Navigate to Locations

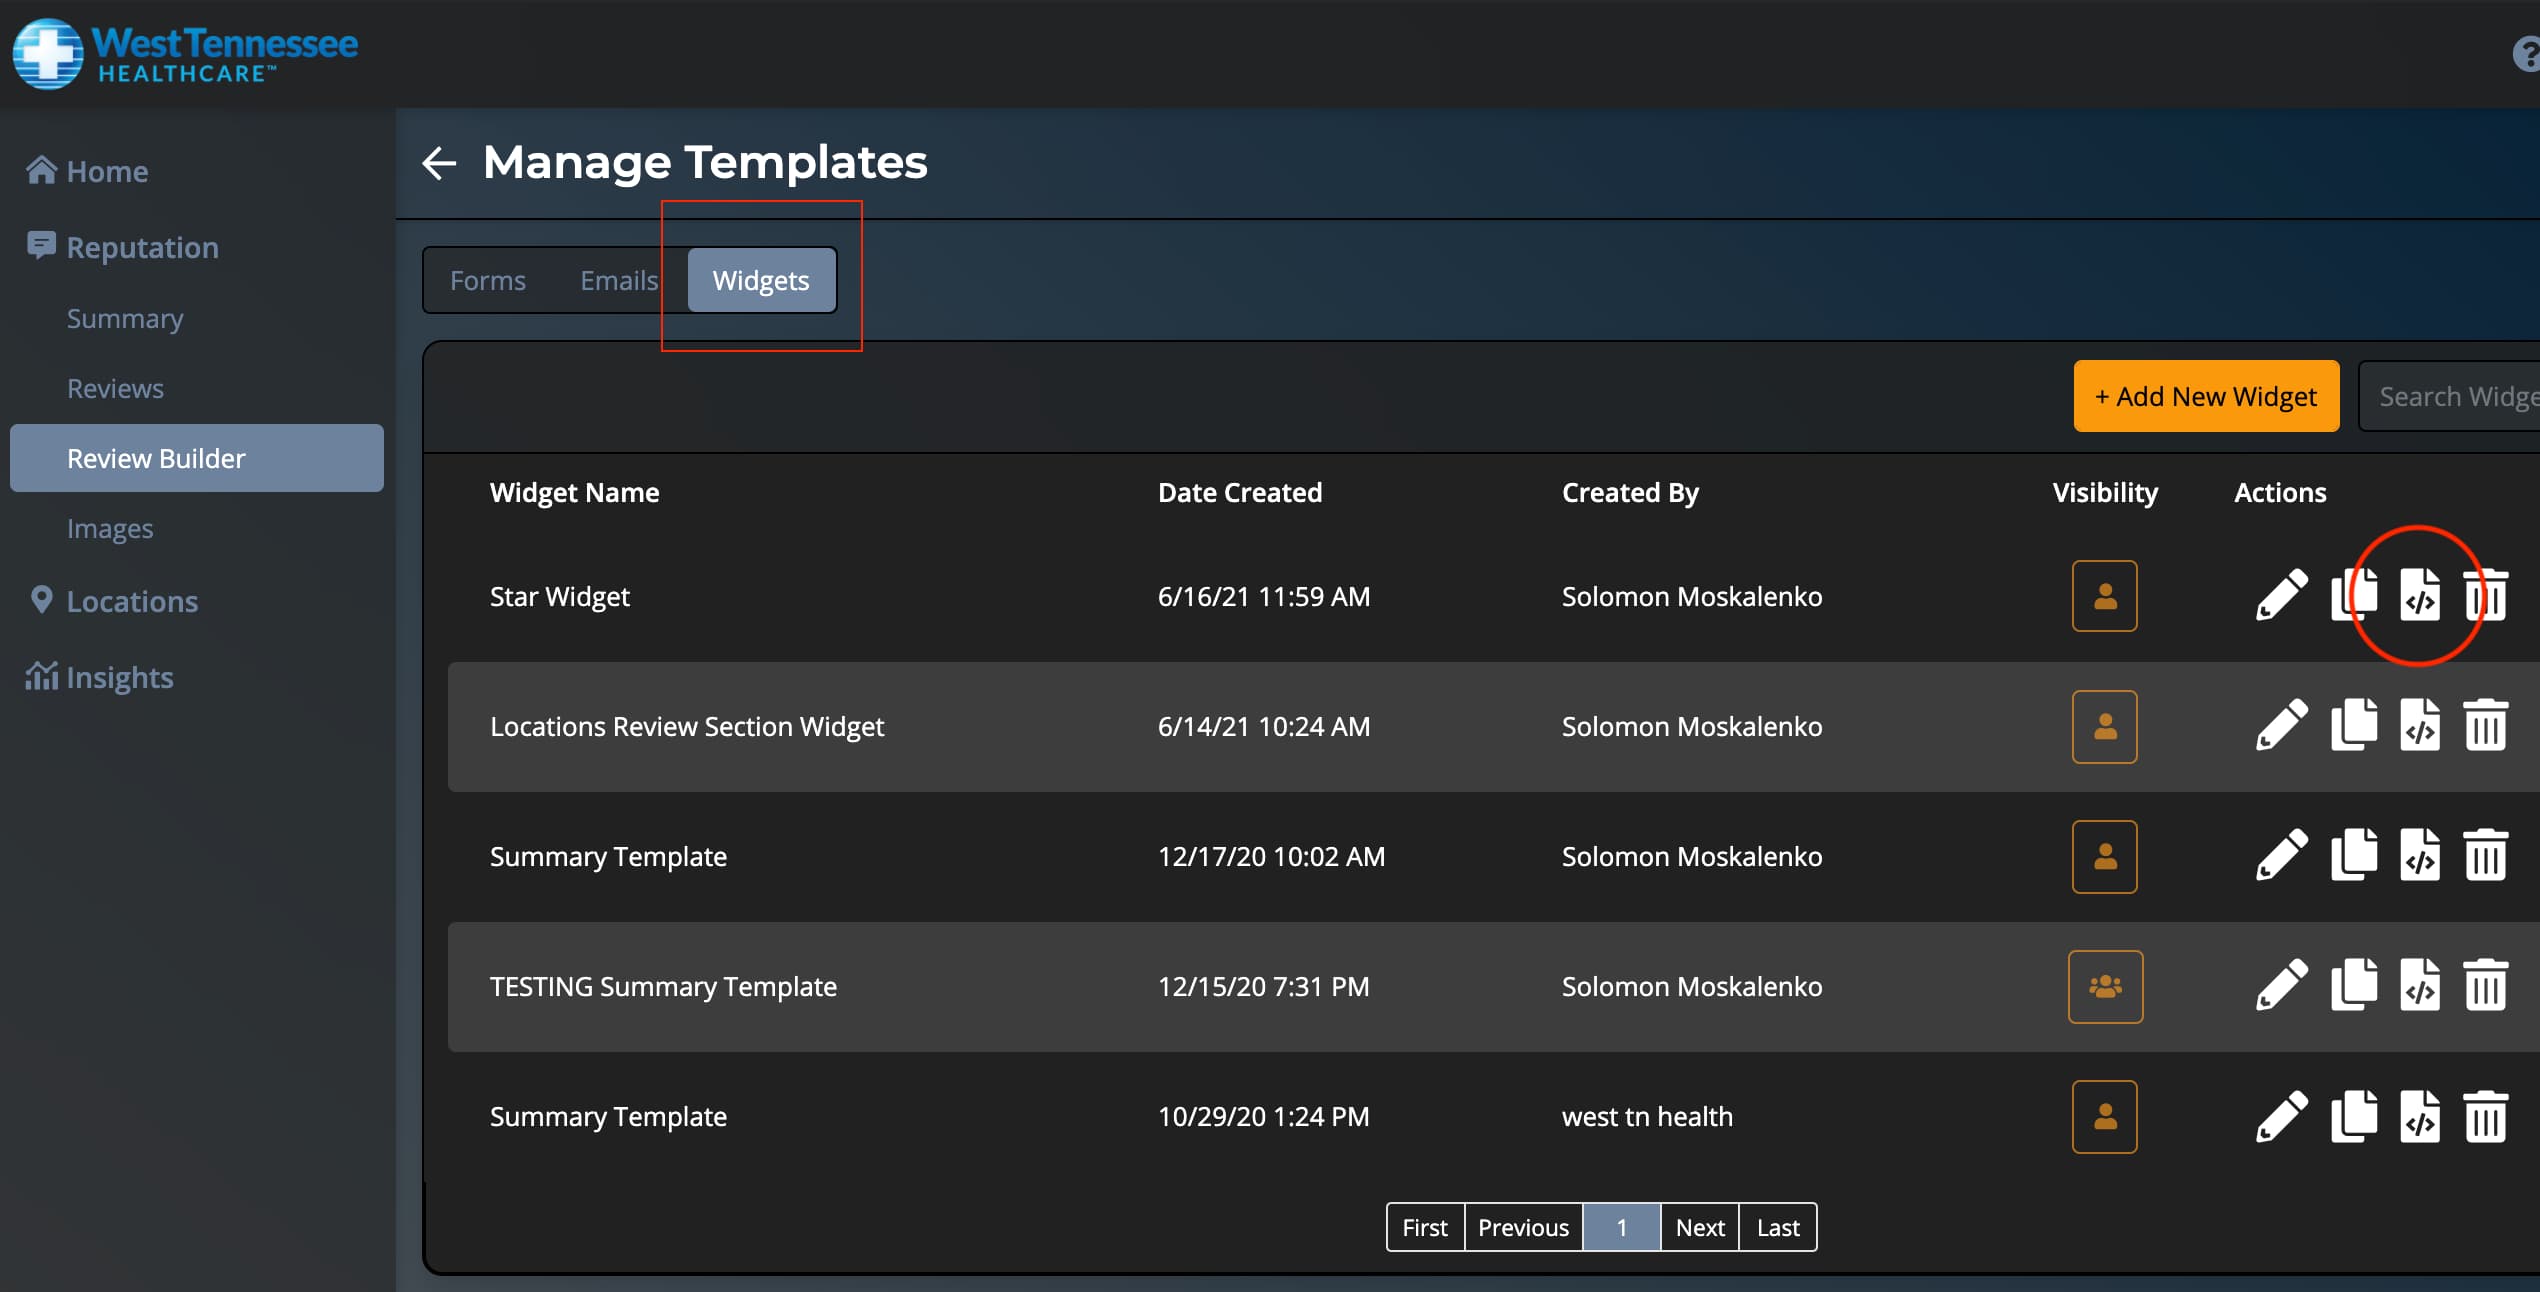point(113,601)
